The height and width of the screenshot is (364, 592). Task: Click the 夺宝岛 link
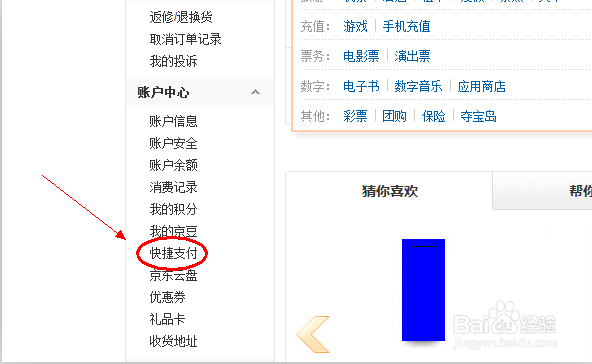pyautogui.click(x=478, y=116)
